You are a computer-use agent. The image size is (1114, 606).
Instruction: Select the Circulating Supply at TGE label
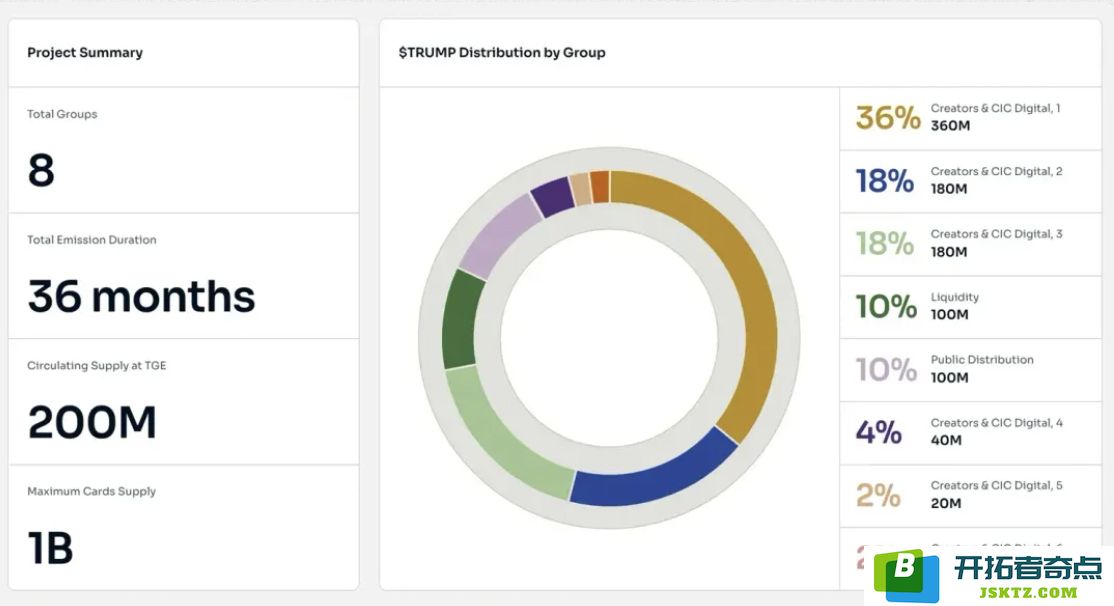[x=97, y=365]
